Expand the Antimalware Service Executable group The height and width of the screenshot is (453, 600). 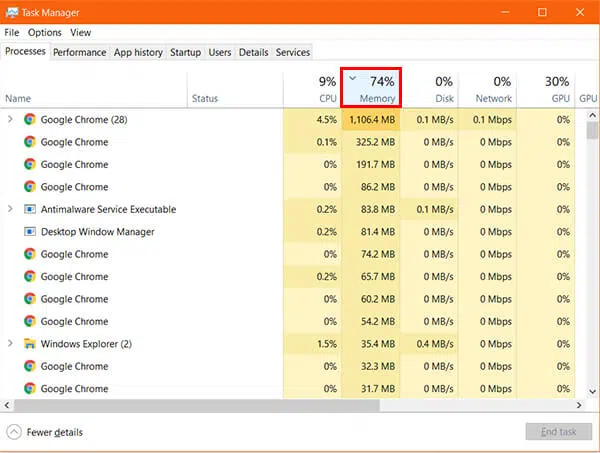tap(11, 210)
